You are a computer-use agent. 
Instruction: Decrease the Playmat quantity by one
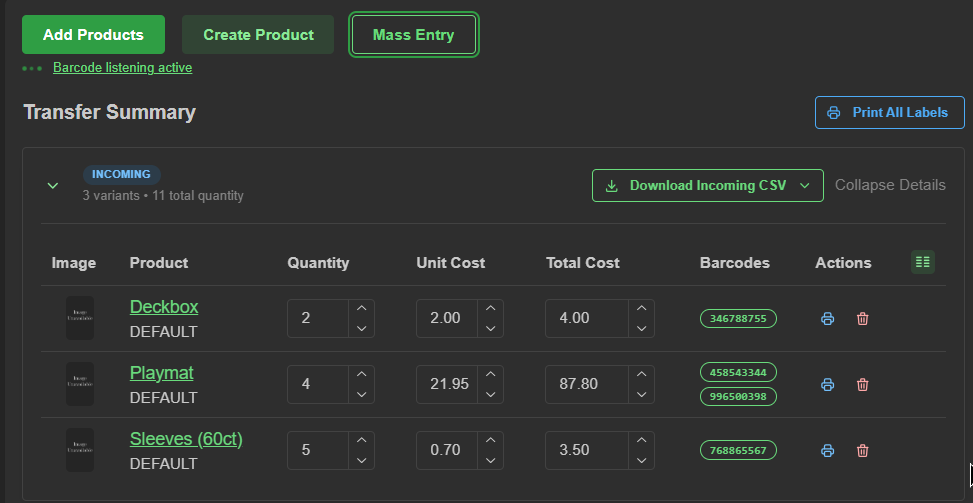coord(362,394)
